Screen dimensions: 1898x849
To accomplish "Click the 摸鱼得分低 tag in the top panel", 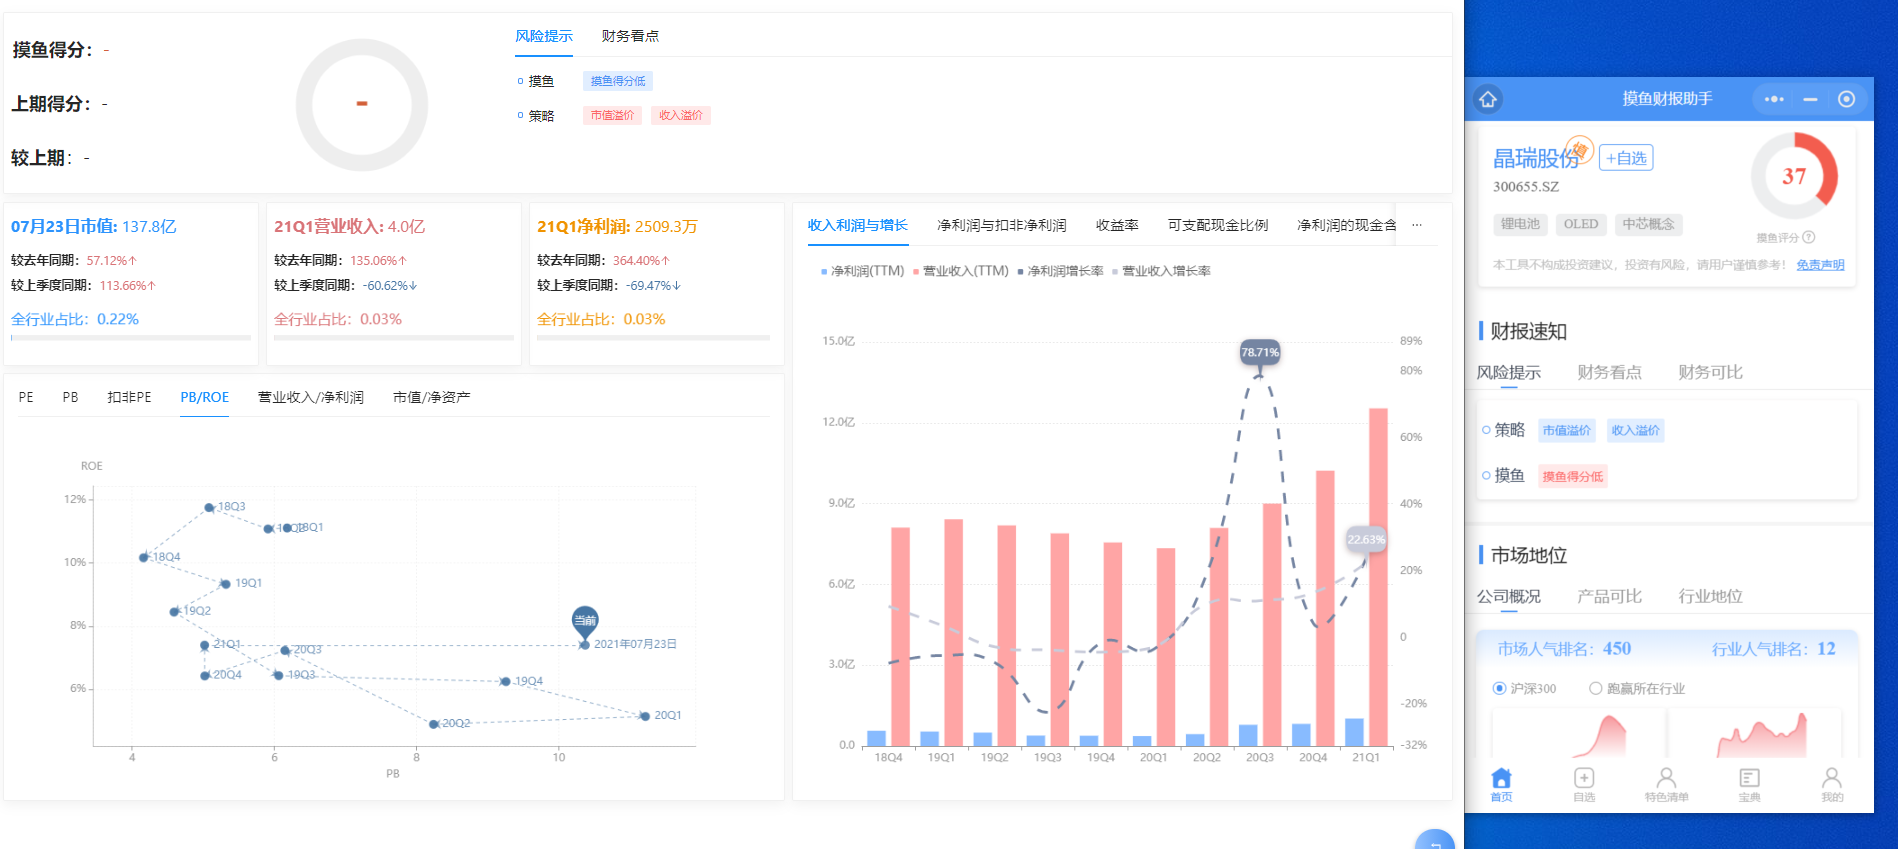I will [x=618, y=81].
